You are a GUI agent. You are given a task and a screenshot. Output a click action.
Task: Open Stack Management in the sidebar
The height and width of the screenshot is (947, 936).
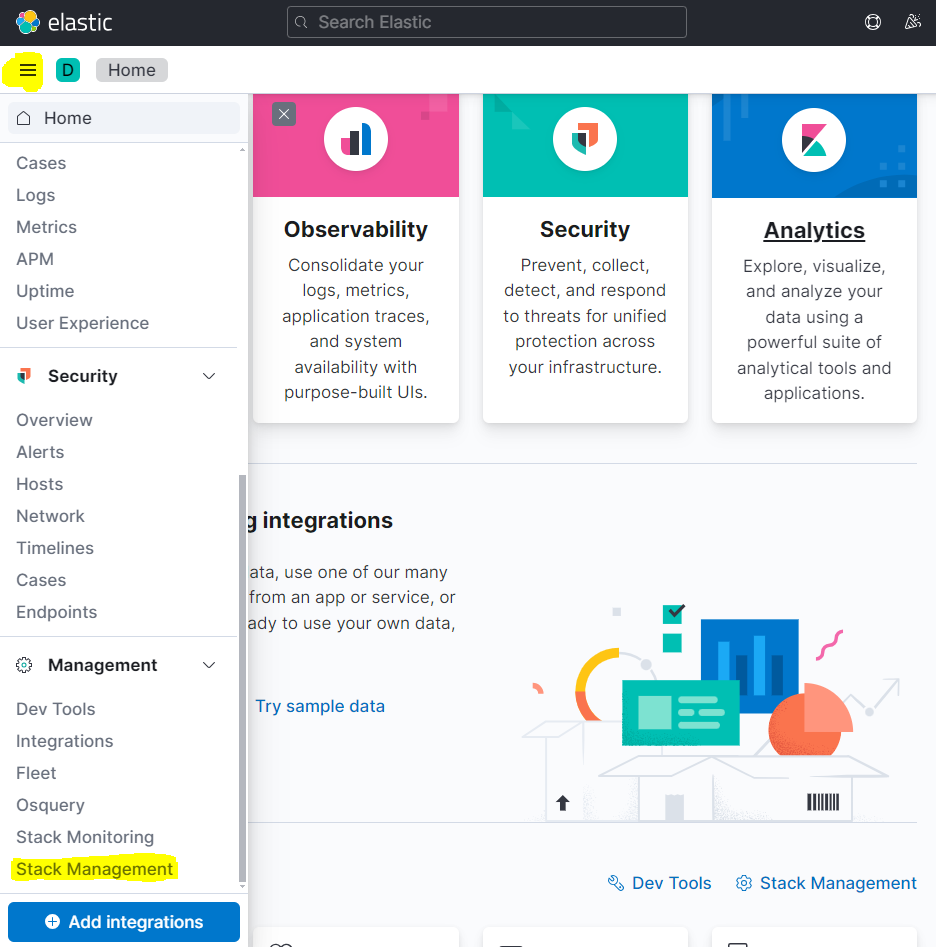[94, 869]
